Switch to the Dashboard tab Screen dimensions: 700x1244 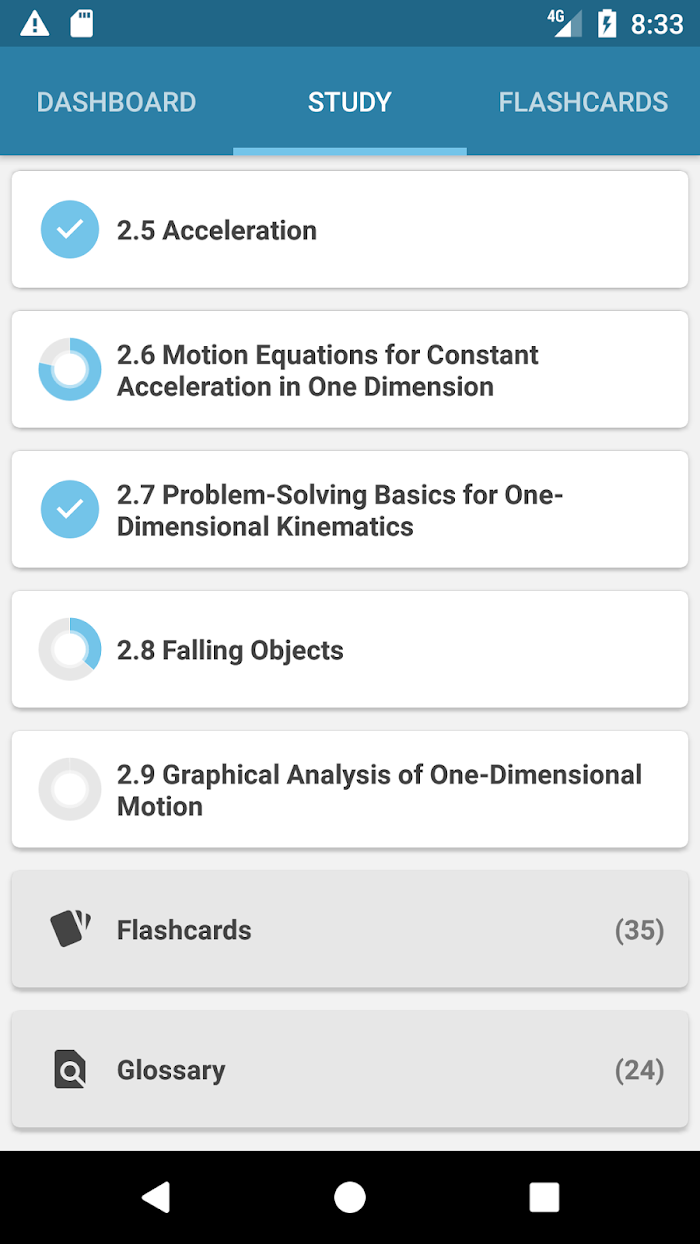point(116,102)
